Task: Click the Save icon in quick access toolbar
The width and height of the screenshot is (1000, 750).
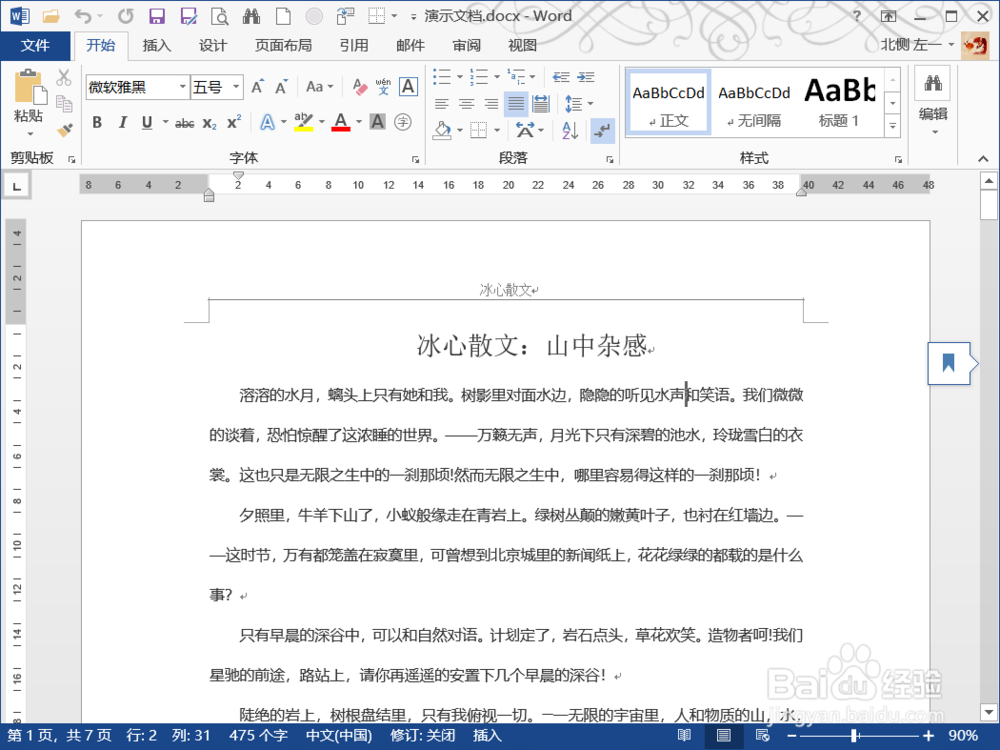Action: point(156,17)
